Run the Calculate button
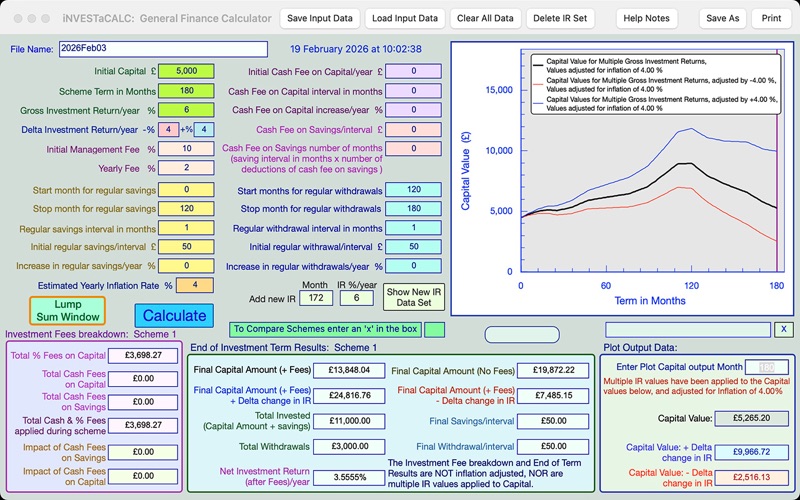 [x=174, y=315]
